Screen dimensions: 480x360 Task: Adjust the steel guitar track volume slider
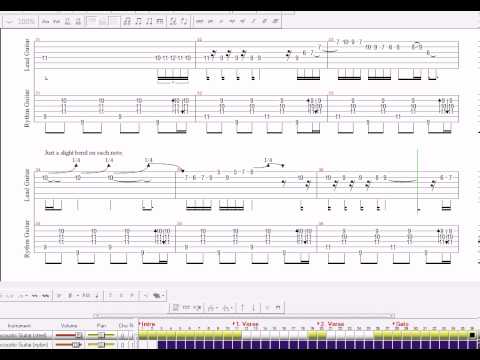tap(69, 335)
